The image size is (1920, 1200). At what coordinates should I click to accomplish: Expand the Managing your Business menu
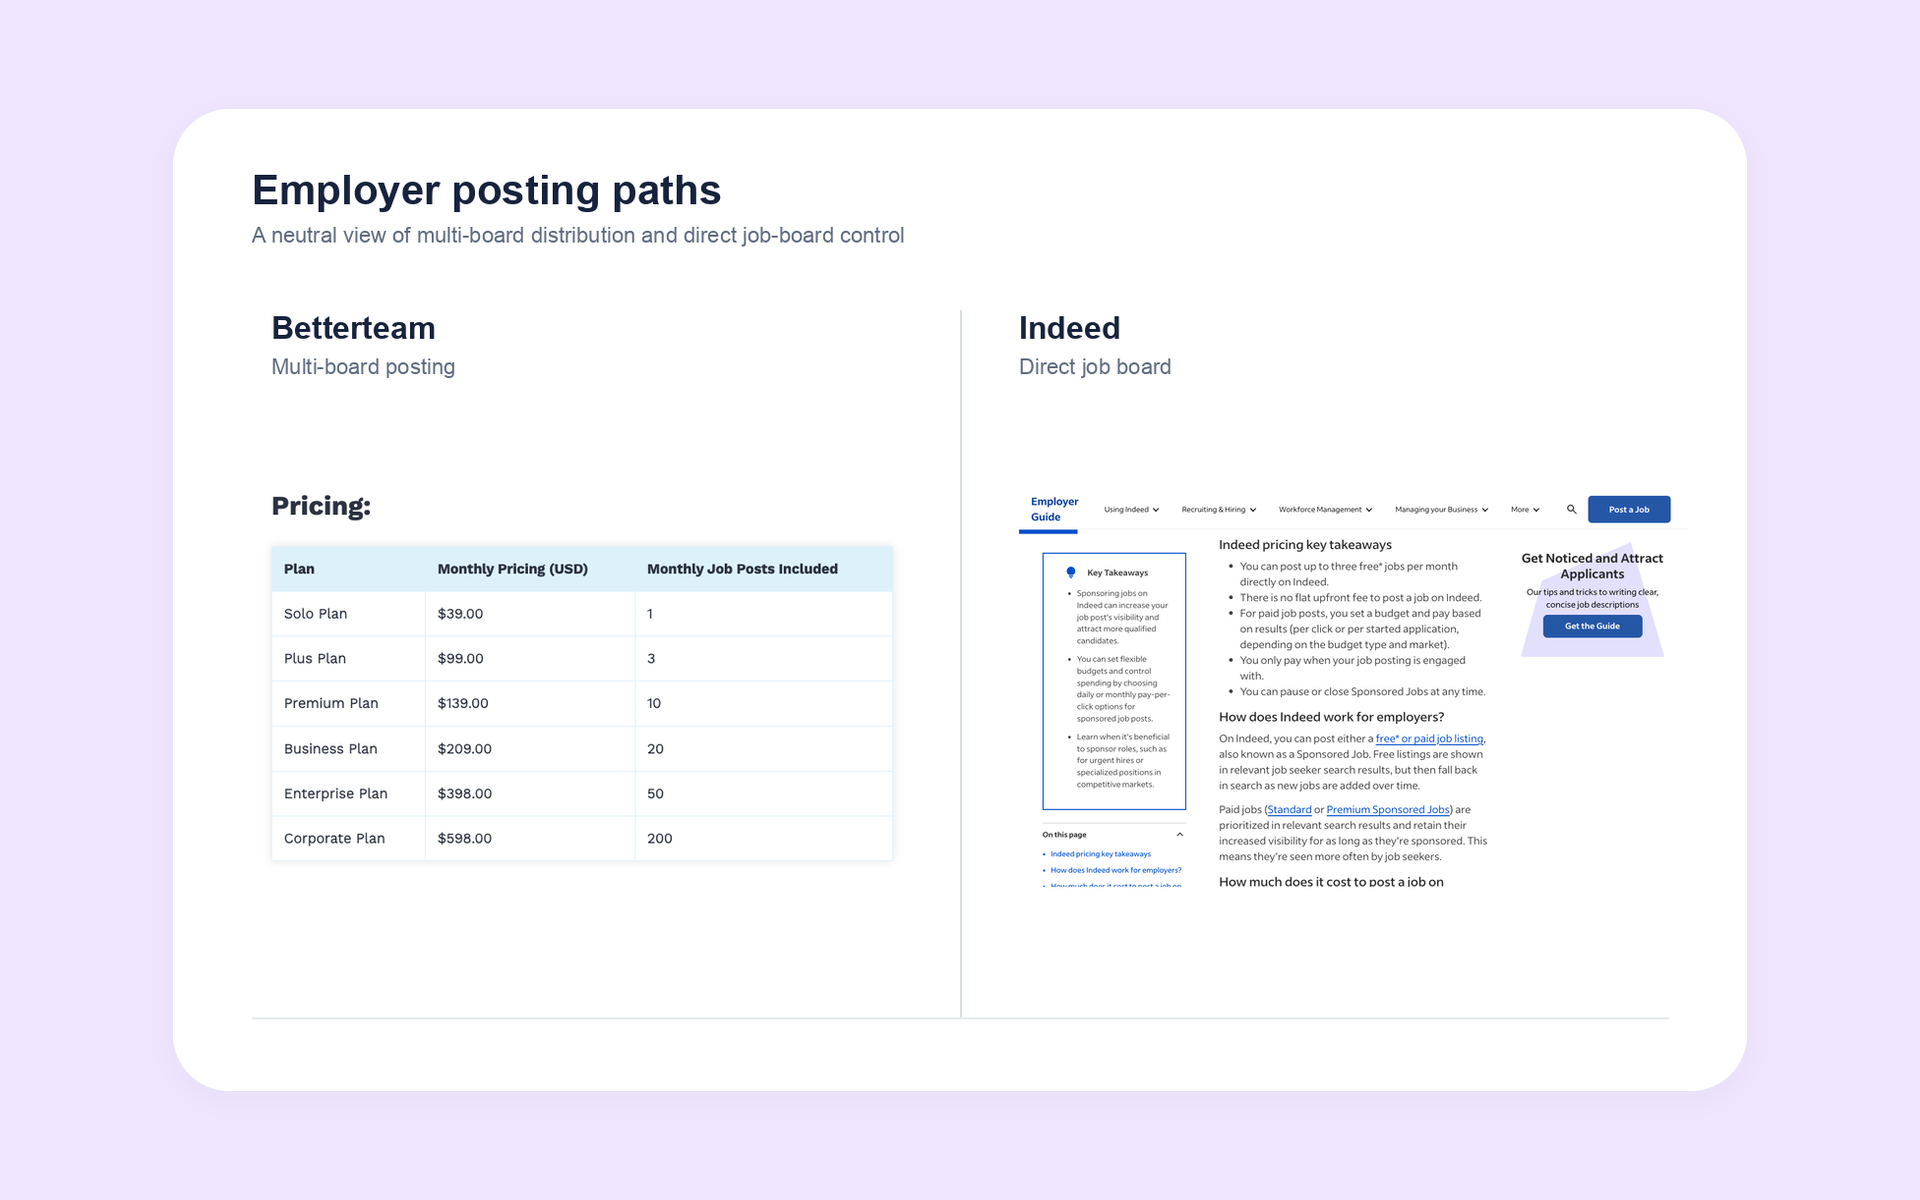[x=1441, y=509]
